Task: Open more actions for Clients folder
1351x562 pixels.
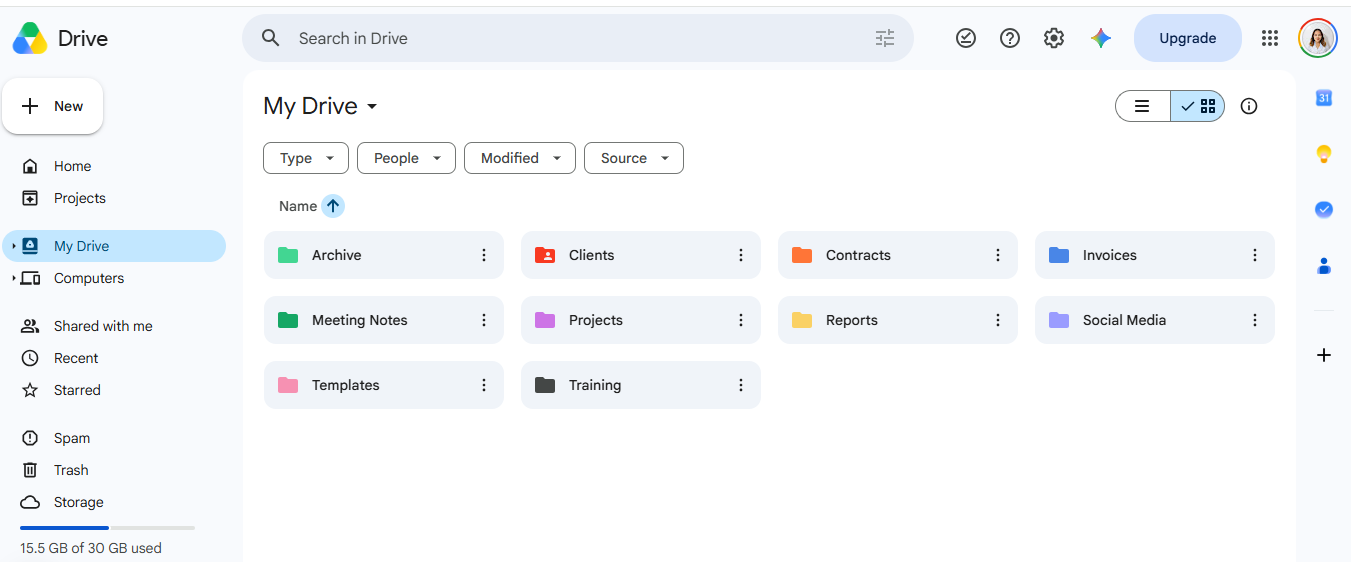Action: coord(741,255)
